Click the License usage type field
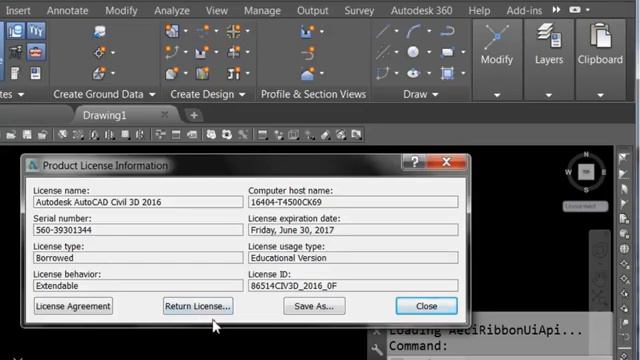 pyautogui.click(x=353, y=258)
